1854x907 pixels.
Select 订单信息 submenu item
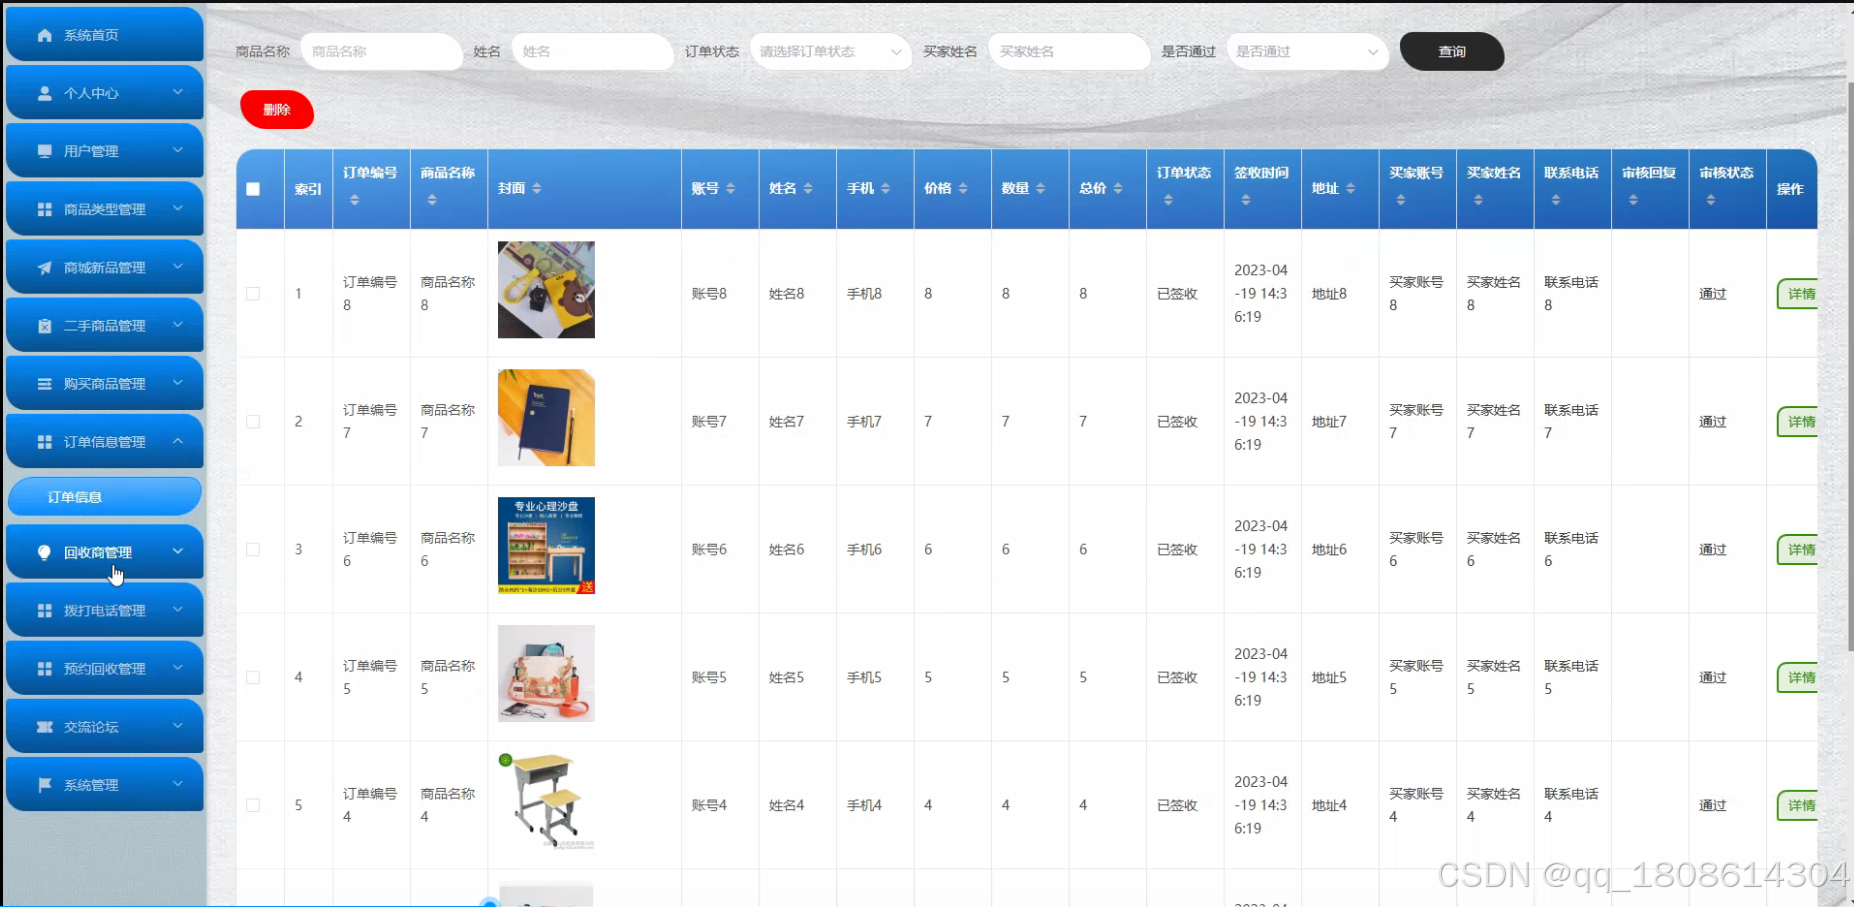pos(105,497)
